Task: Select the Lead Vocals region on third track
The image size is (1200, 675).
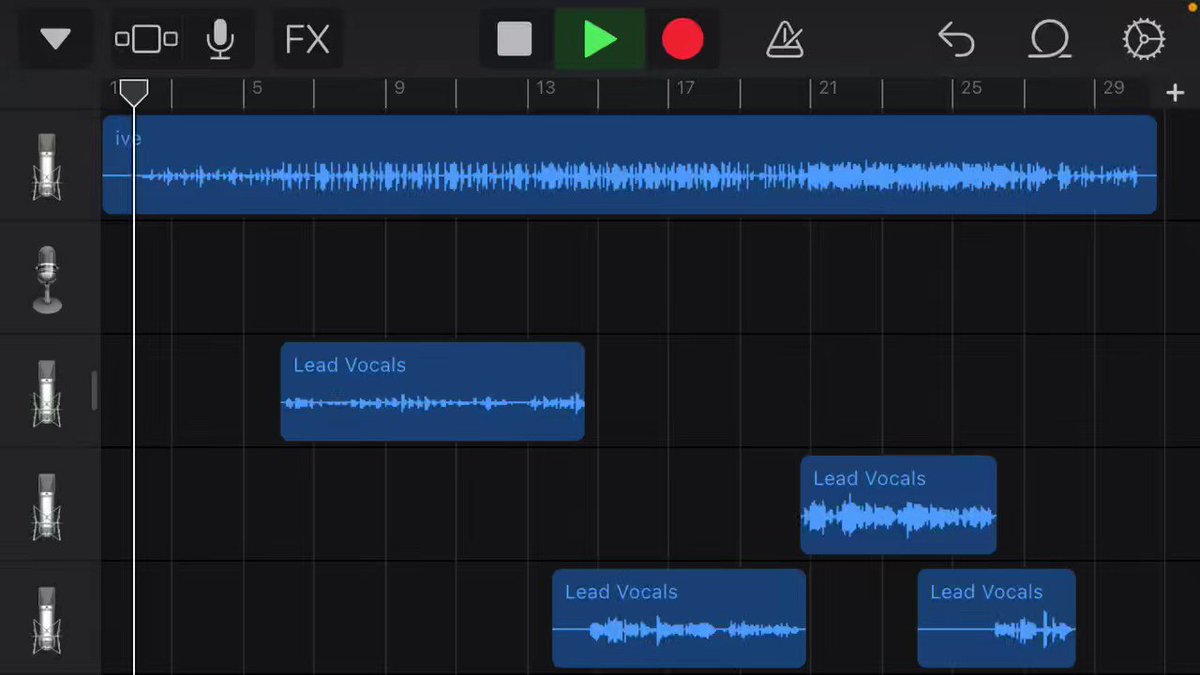Action: [x=432, y=391]
